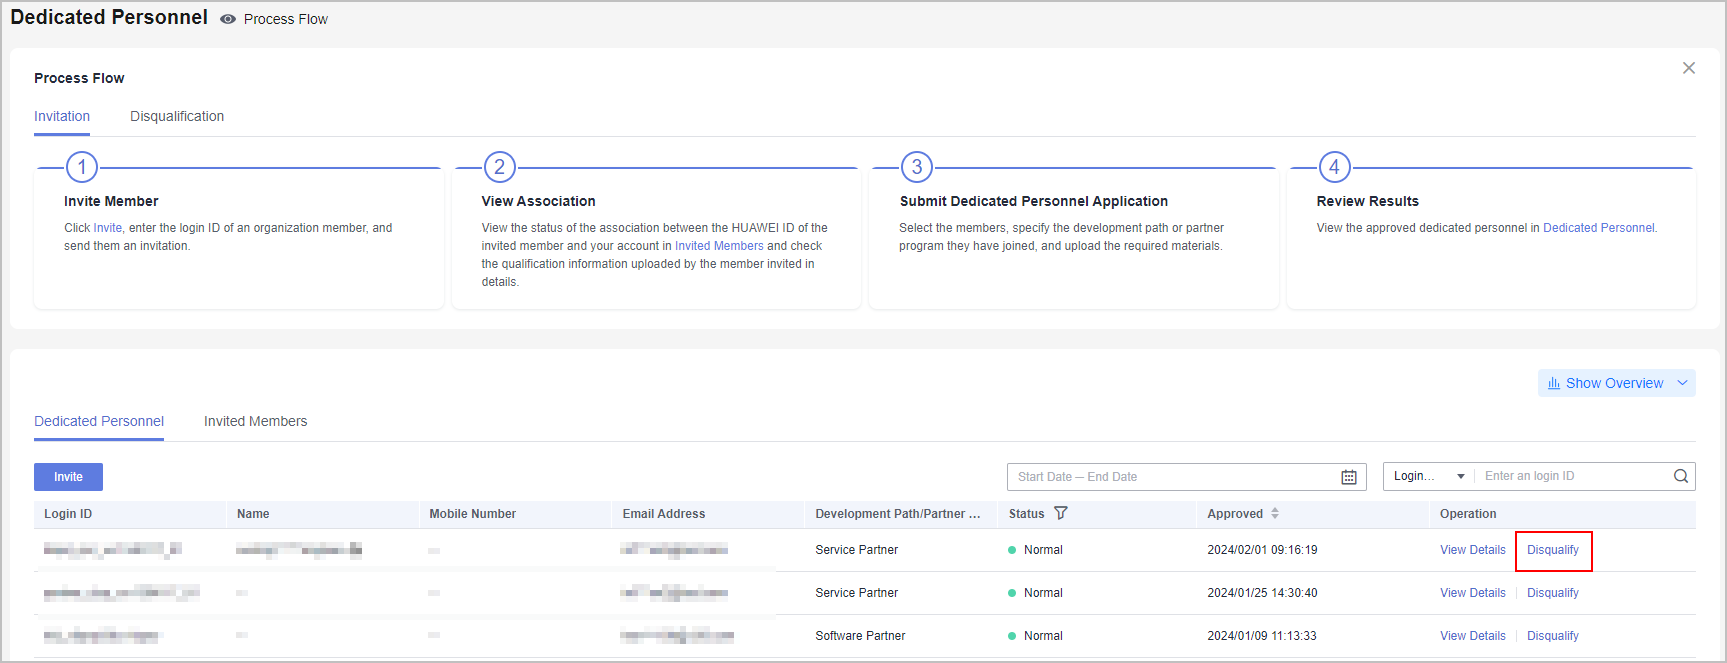Click the bar chart icon beside Show Overview

(x=1554, y=383)
